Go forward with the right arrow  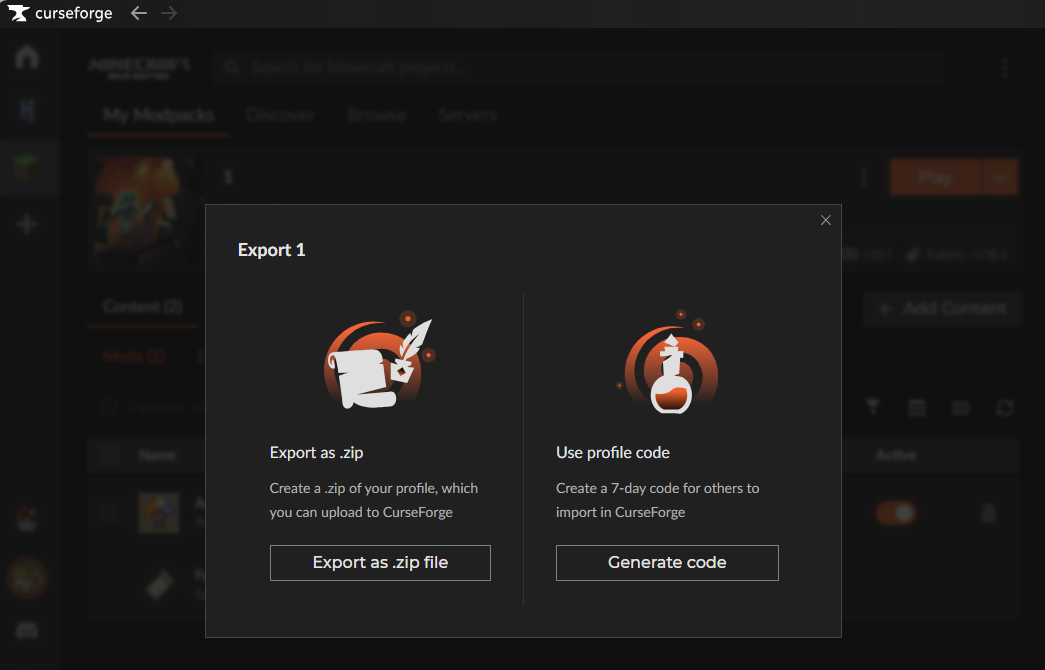(169, 13)
